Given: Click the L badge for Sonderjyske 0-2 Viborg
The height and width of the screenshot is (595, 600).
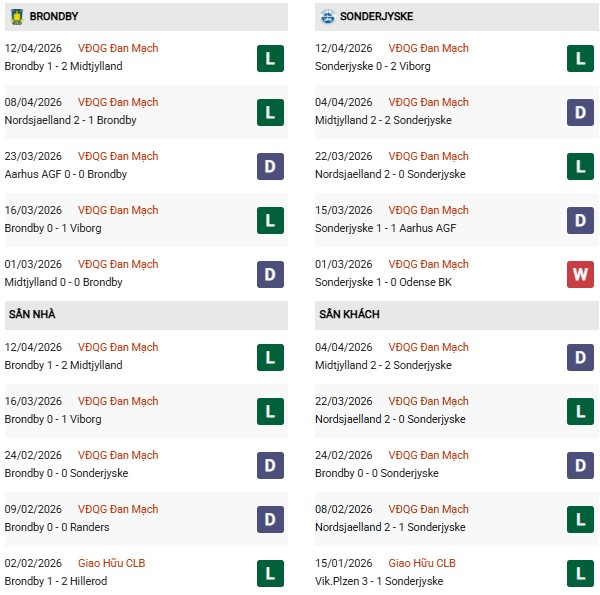Looking at the screenshot, I should (582, 58).
